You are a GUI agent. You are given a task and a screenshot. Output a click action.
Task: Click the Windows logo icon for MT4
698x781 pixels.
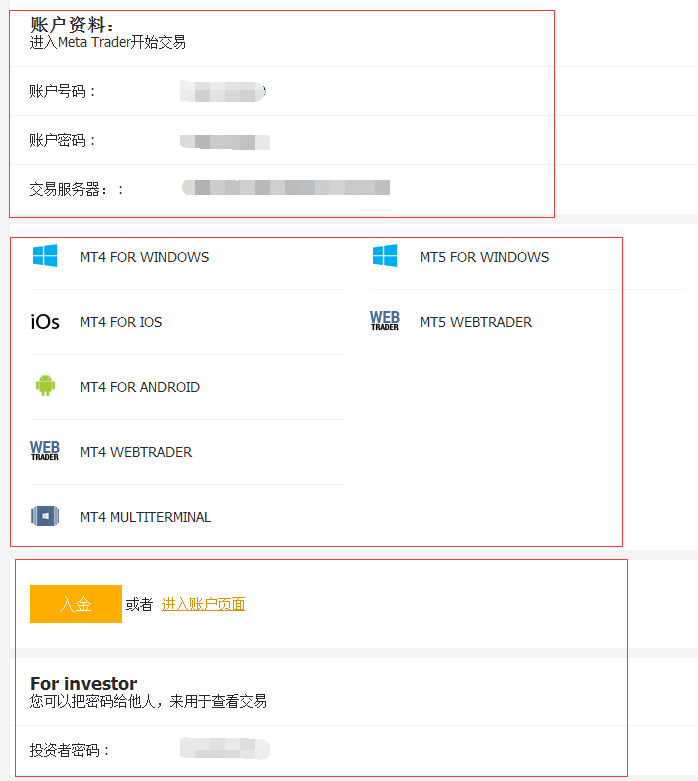(x=45, y=256)
